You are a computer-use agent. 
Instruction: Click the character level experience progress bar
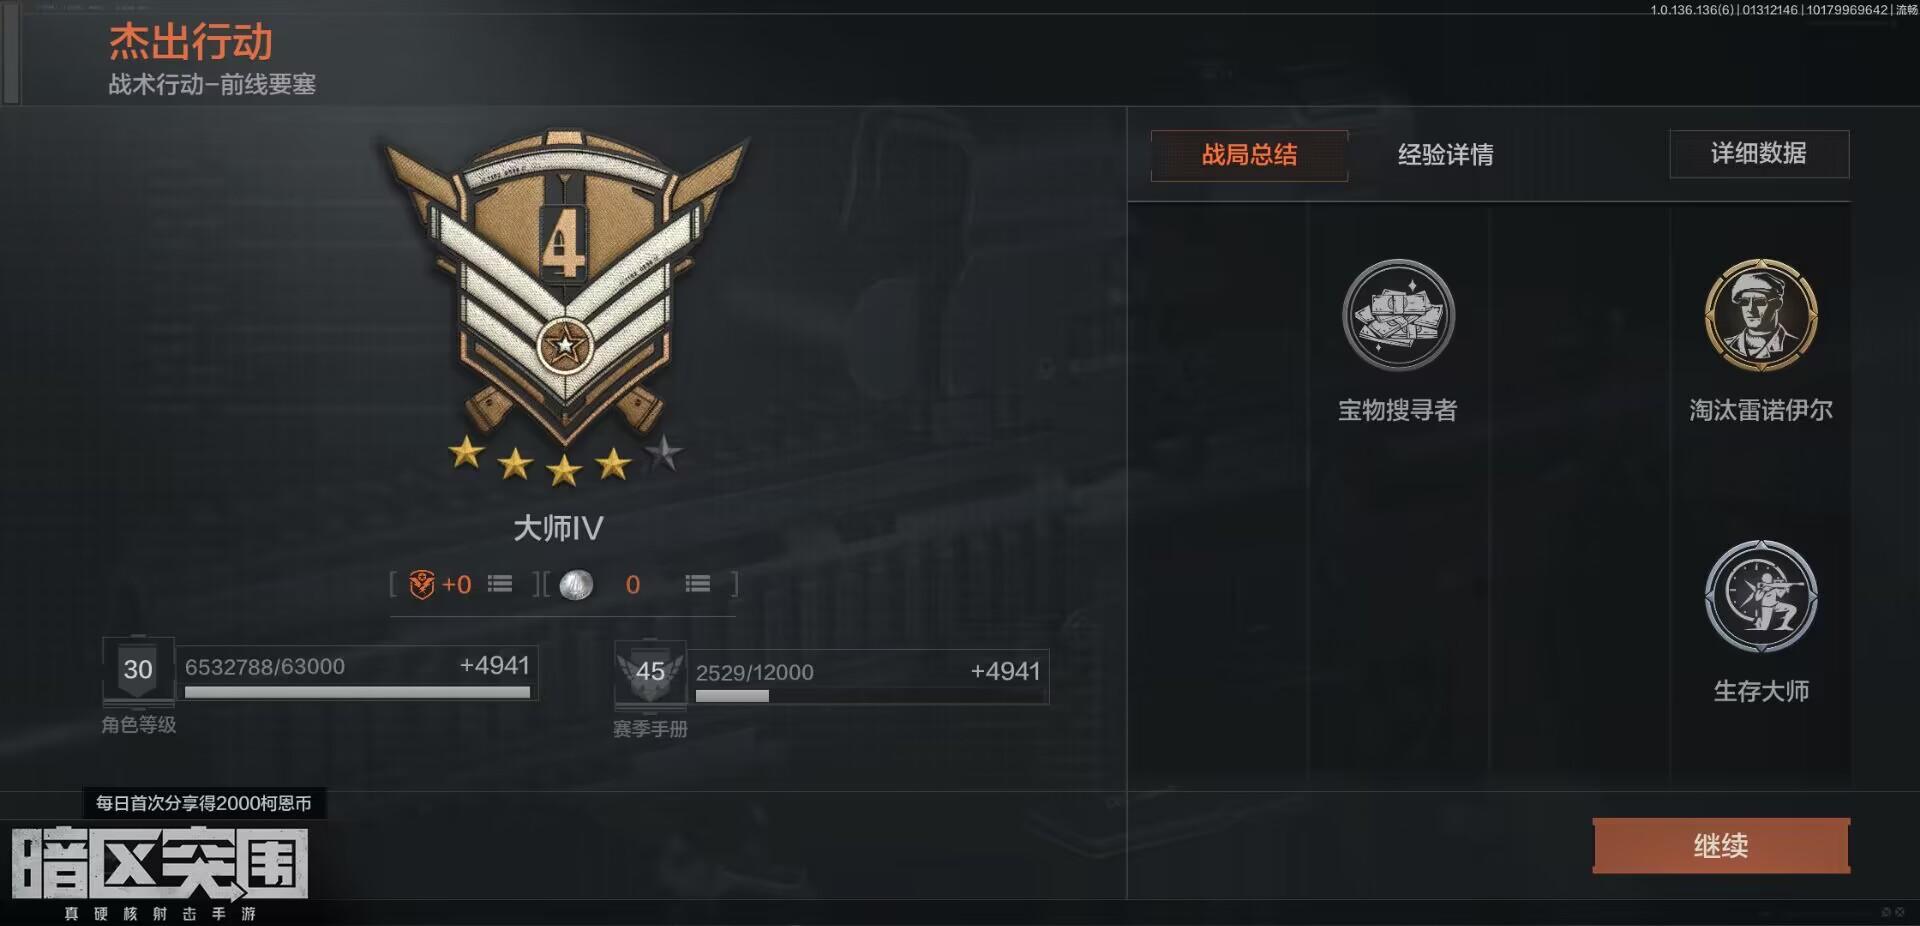357,692
